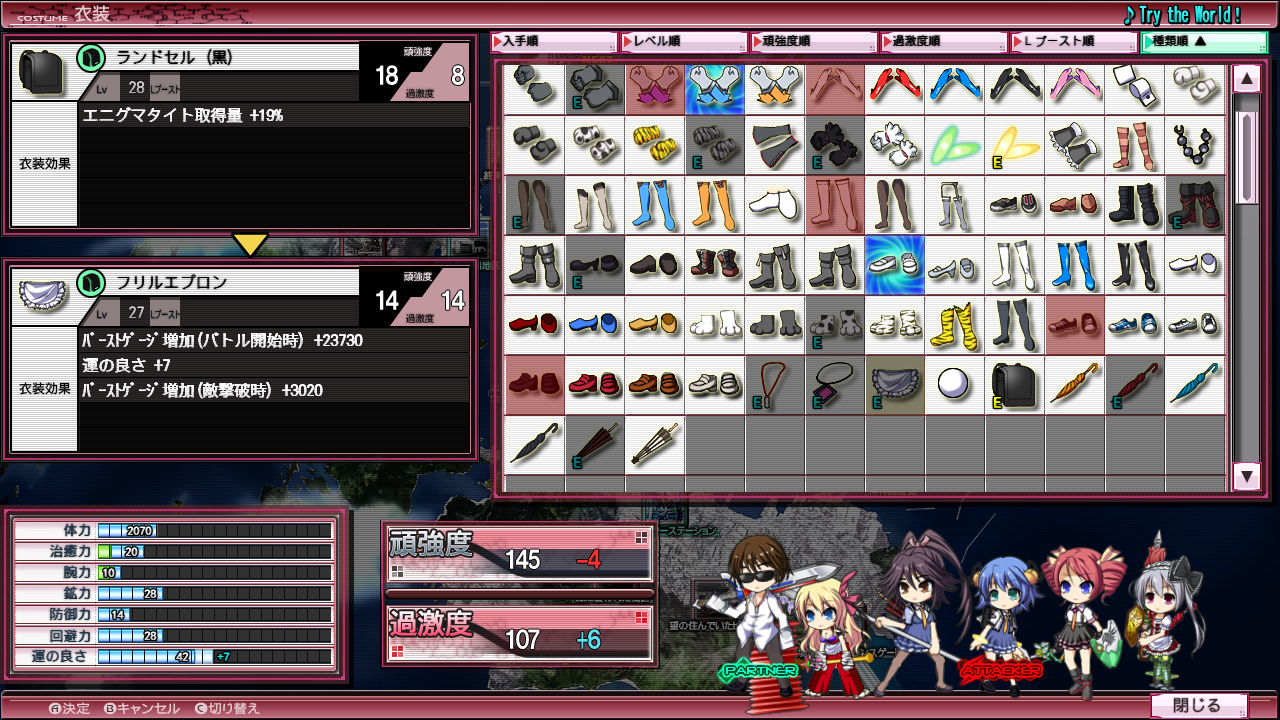Click the エニグマタイト取得量 +19% effect
Image resolution: width=1280 pixels, height=720 pixels.
[x=183, y=115]
